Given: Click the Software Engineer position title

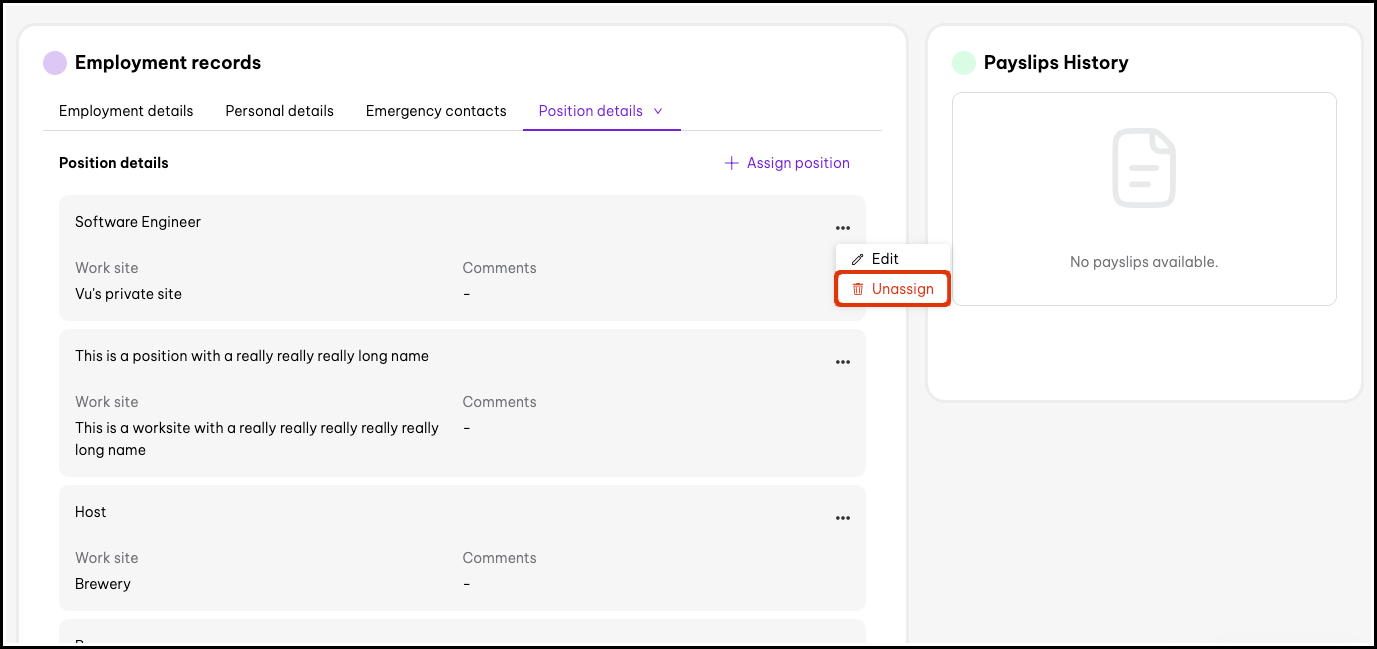Looking at the screenshot, I should (138, 222).
